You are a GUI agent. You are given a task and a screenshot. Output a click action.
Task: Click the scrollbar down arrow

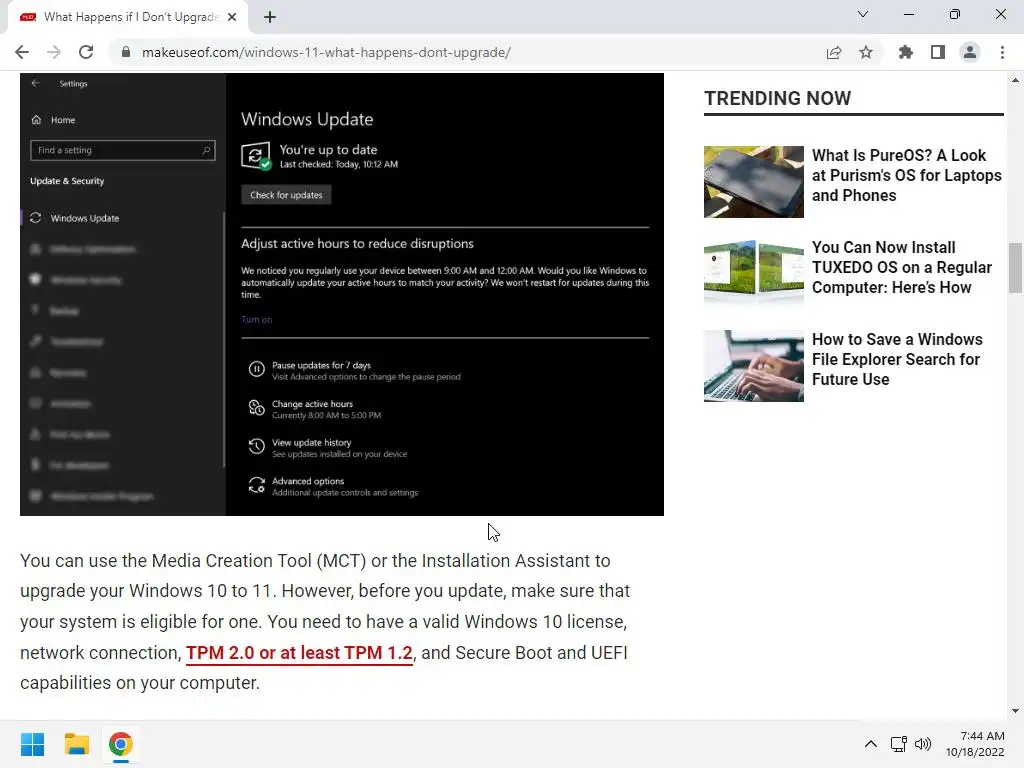(x=1015, y=711)
